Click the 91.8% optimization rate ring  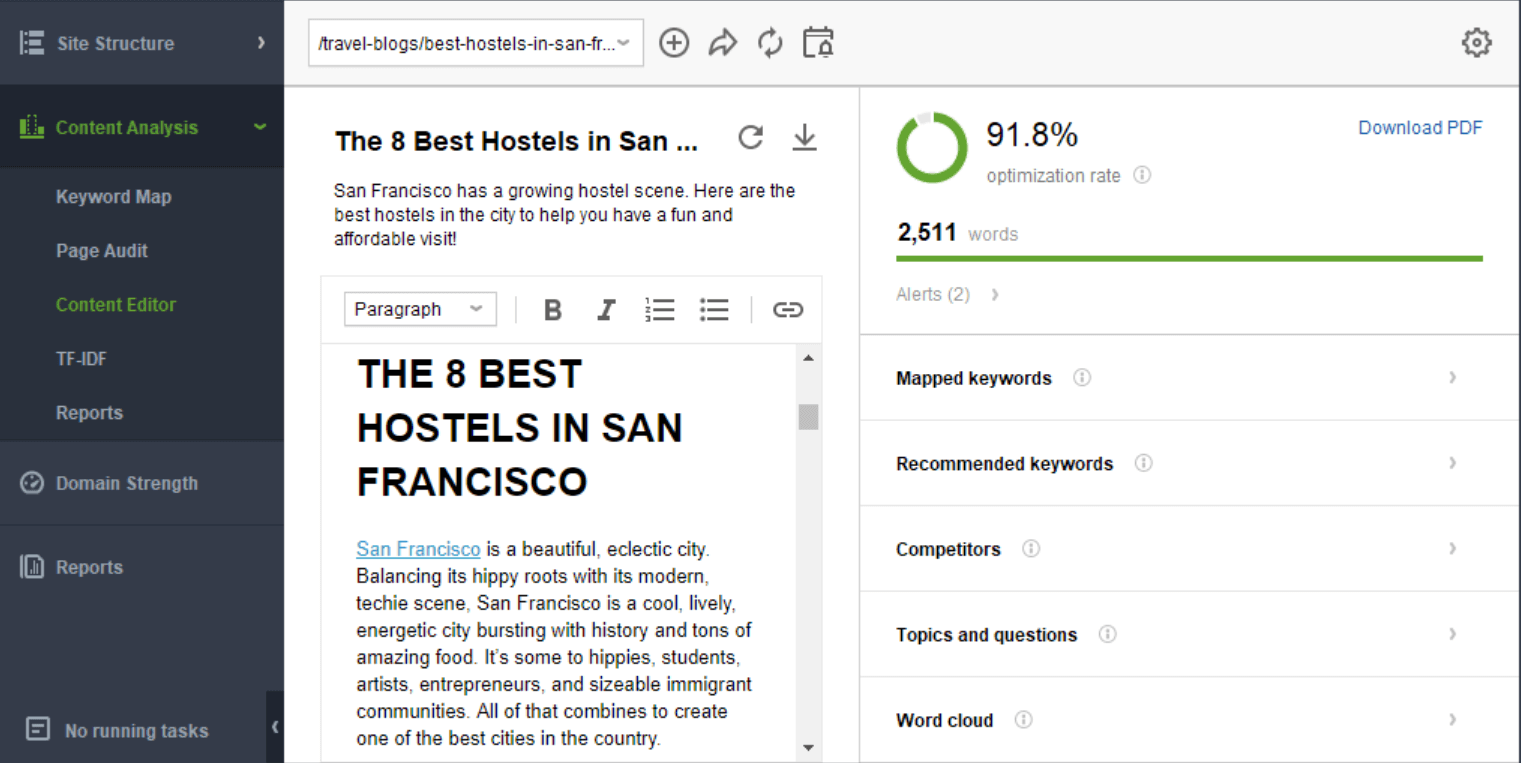click(932, 148)
